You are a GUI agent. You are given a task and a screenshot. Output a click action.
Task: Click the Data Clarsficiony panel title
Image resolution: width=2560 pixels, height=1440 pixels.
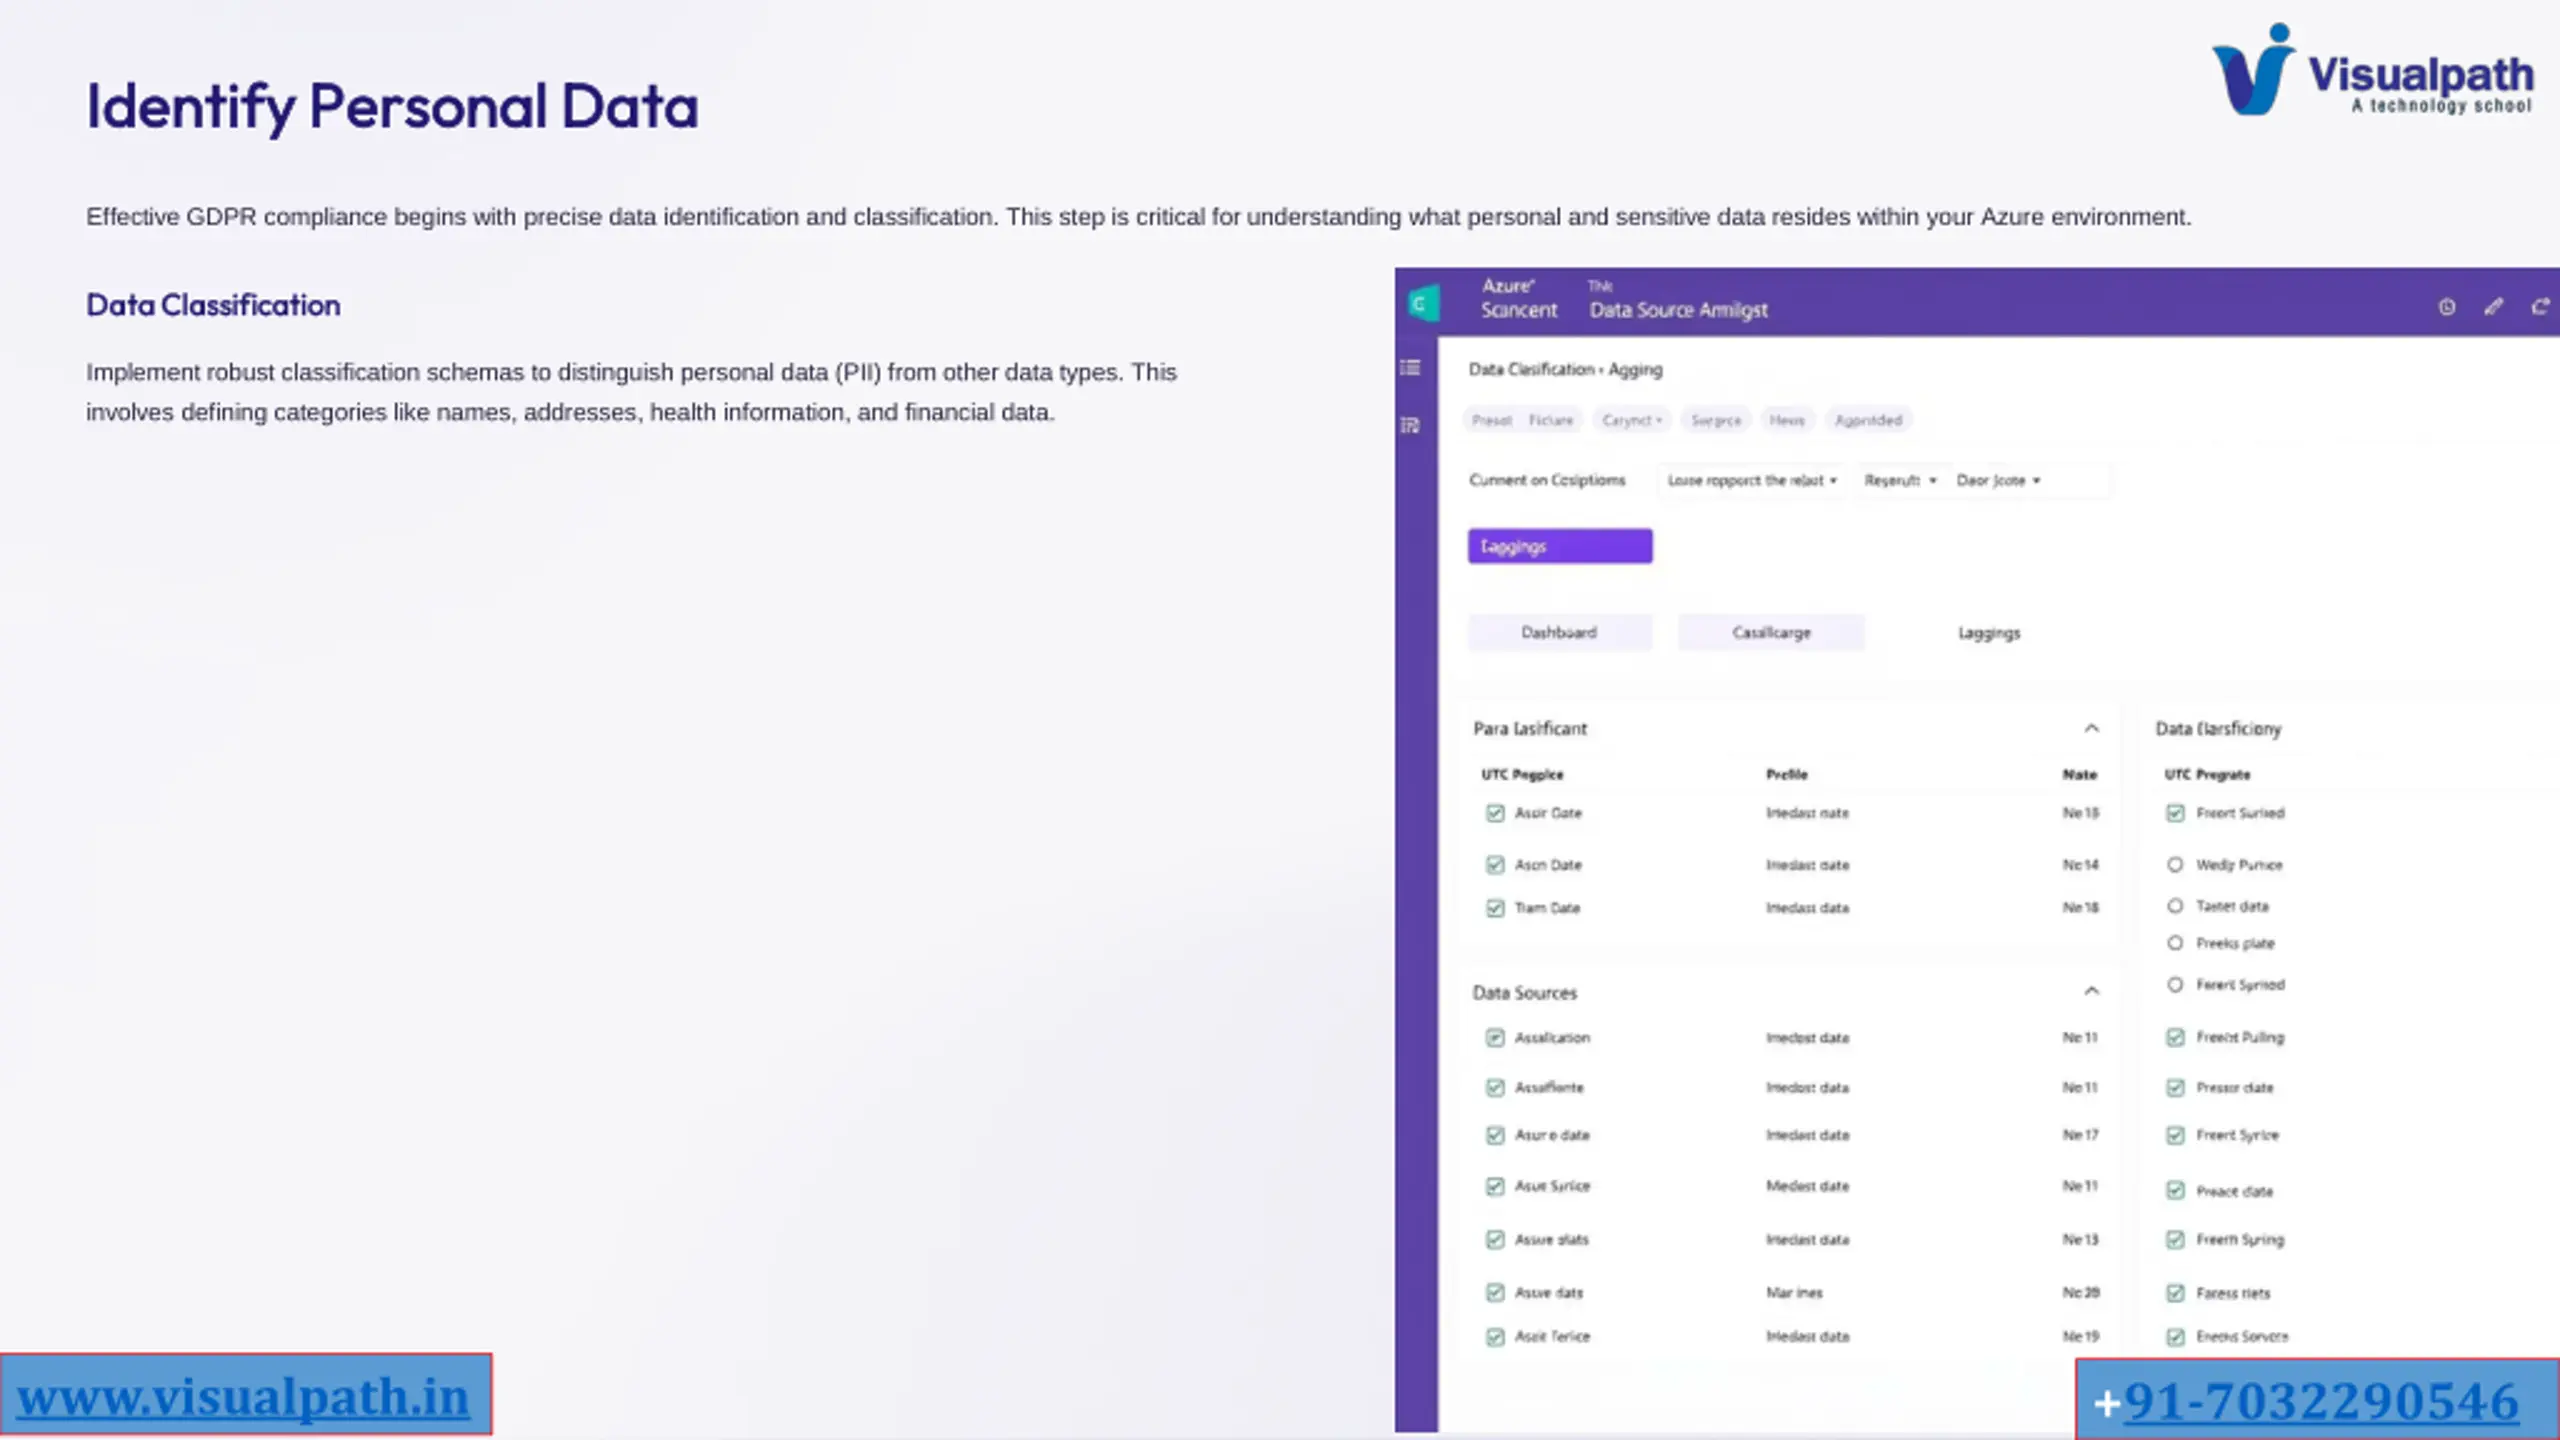(x=2218, y=729)
